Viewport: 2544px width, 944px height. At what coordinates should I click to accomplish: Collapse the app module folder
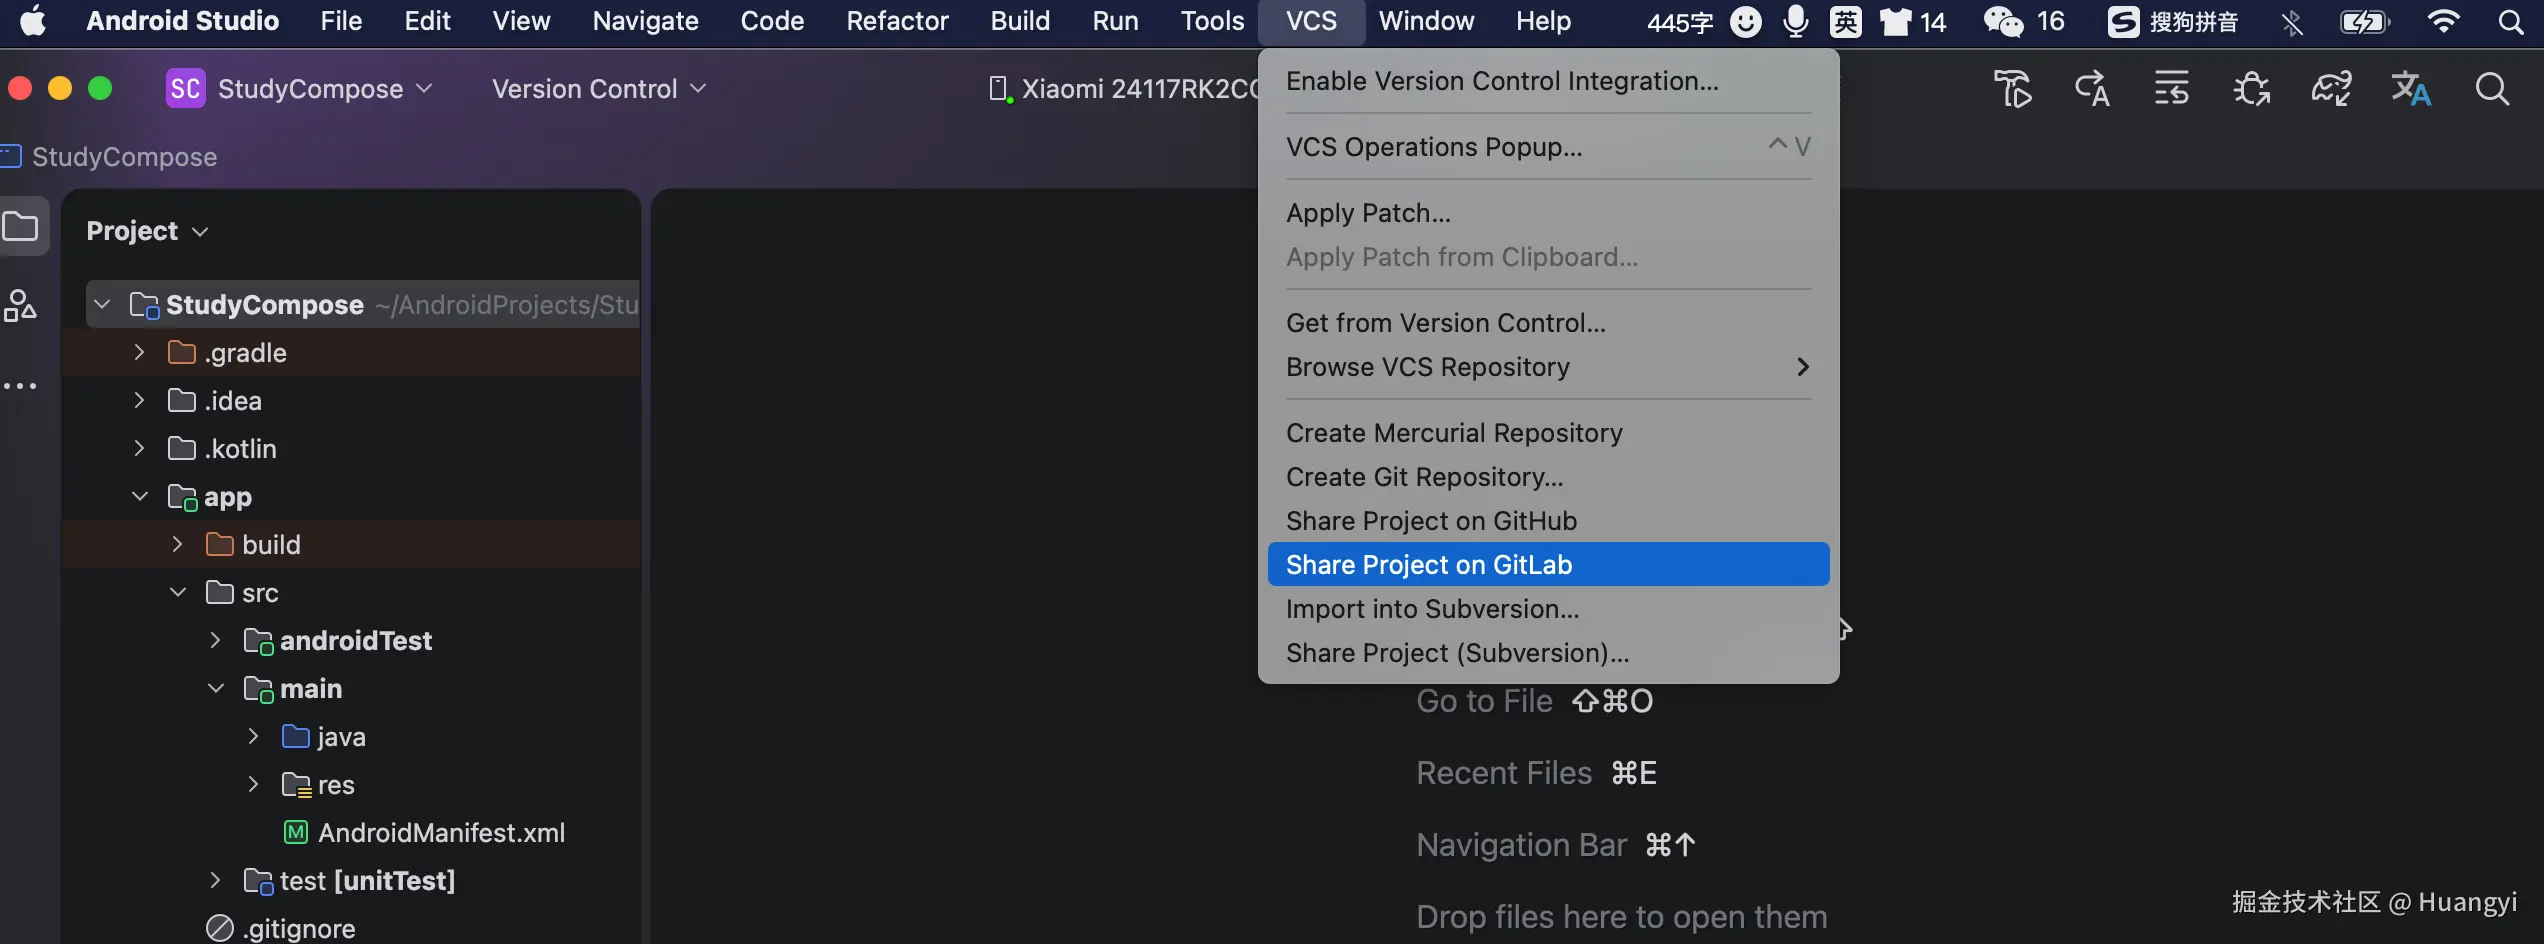click(139, 497)
